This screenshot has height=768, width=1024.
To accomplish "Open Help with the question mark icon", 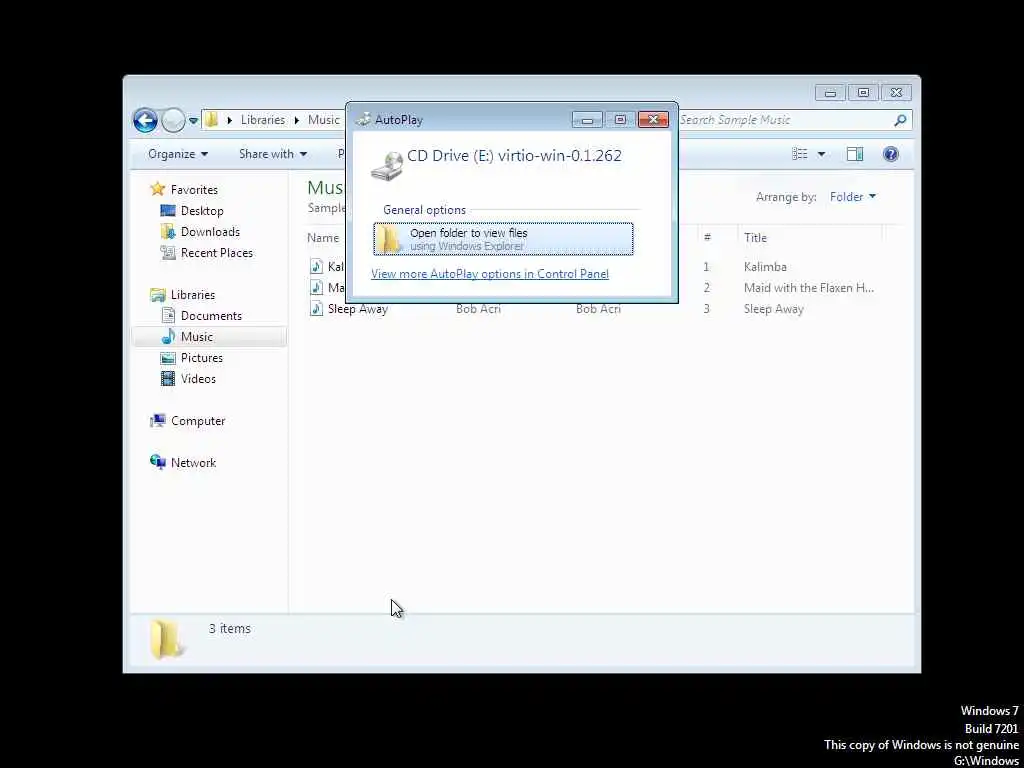I will click(x=891, y=154).
